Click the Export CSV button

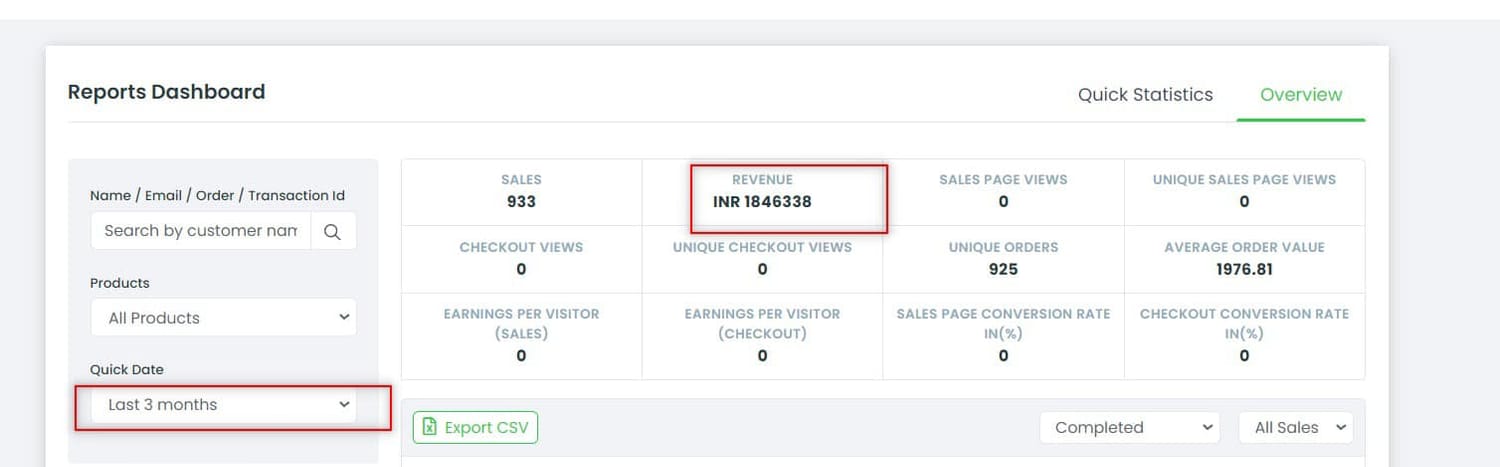pyautogui.click(x=476, y=427)
